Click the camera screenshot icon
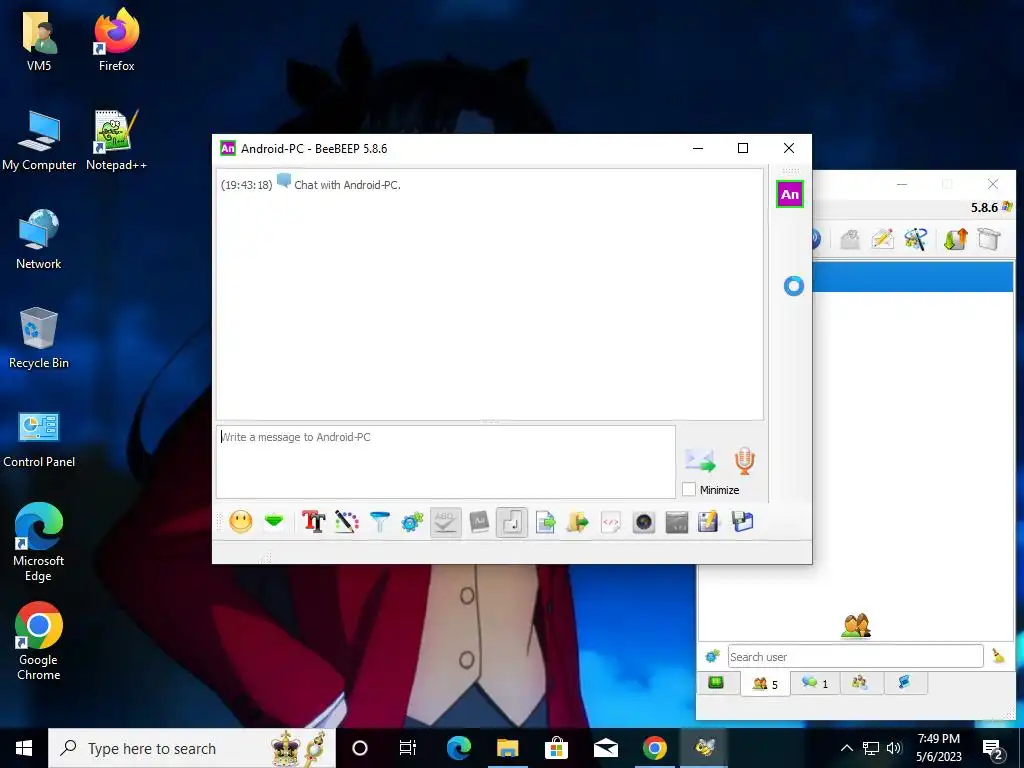Screen dimensions: 1024x768 644,522
